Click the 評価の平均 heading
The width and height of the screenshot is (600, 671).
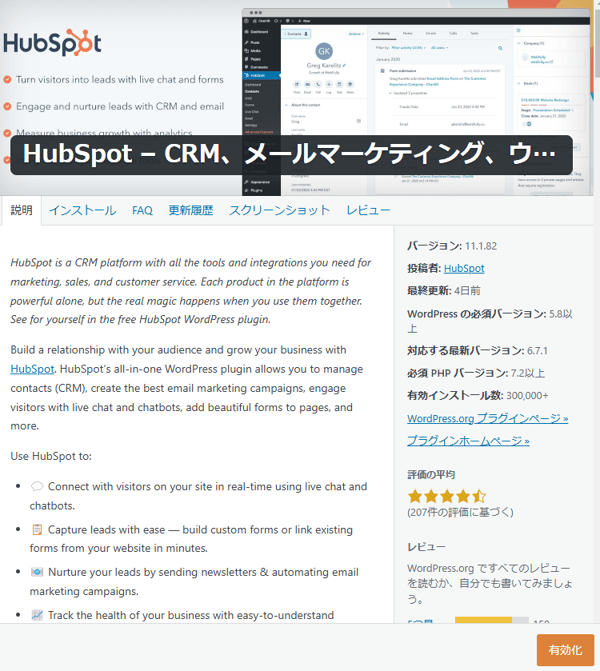coord(431,475)
